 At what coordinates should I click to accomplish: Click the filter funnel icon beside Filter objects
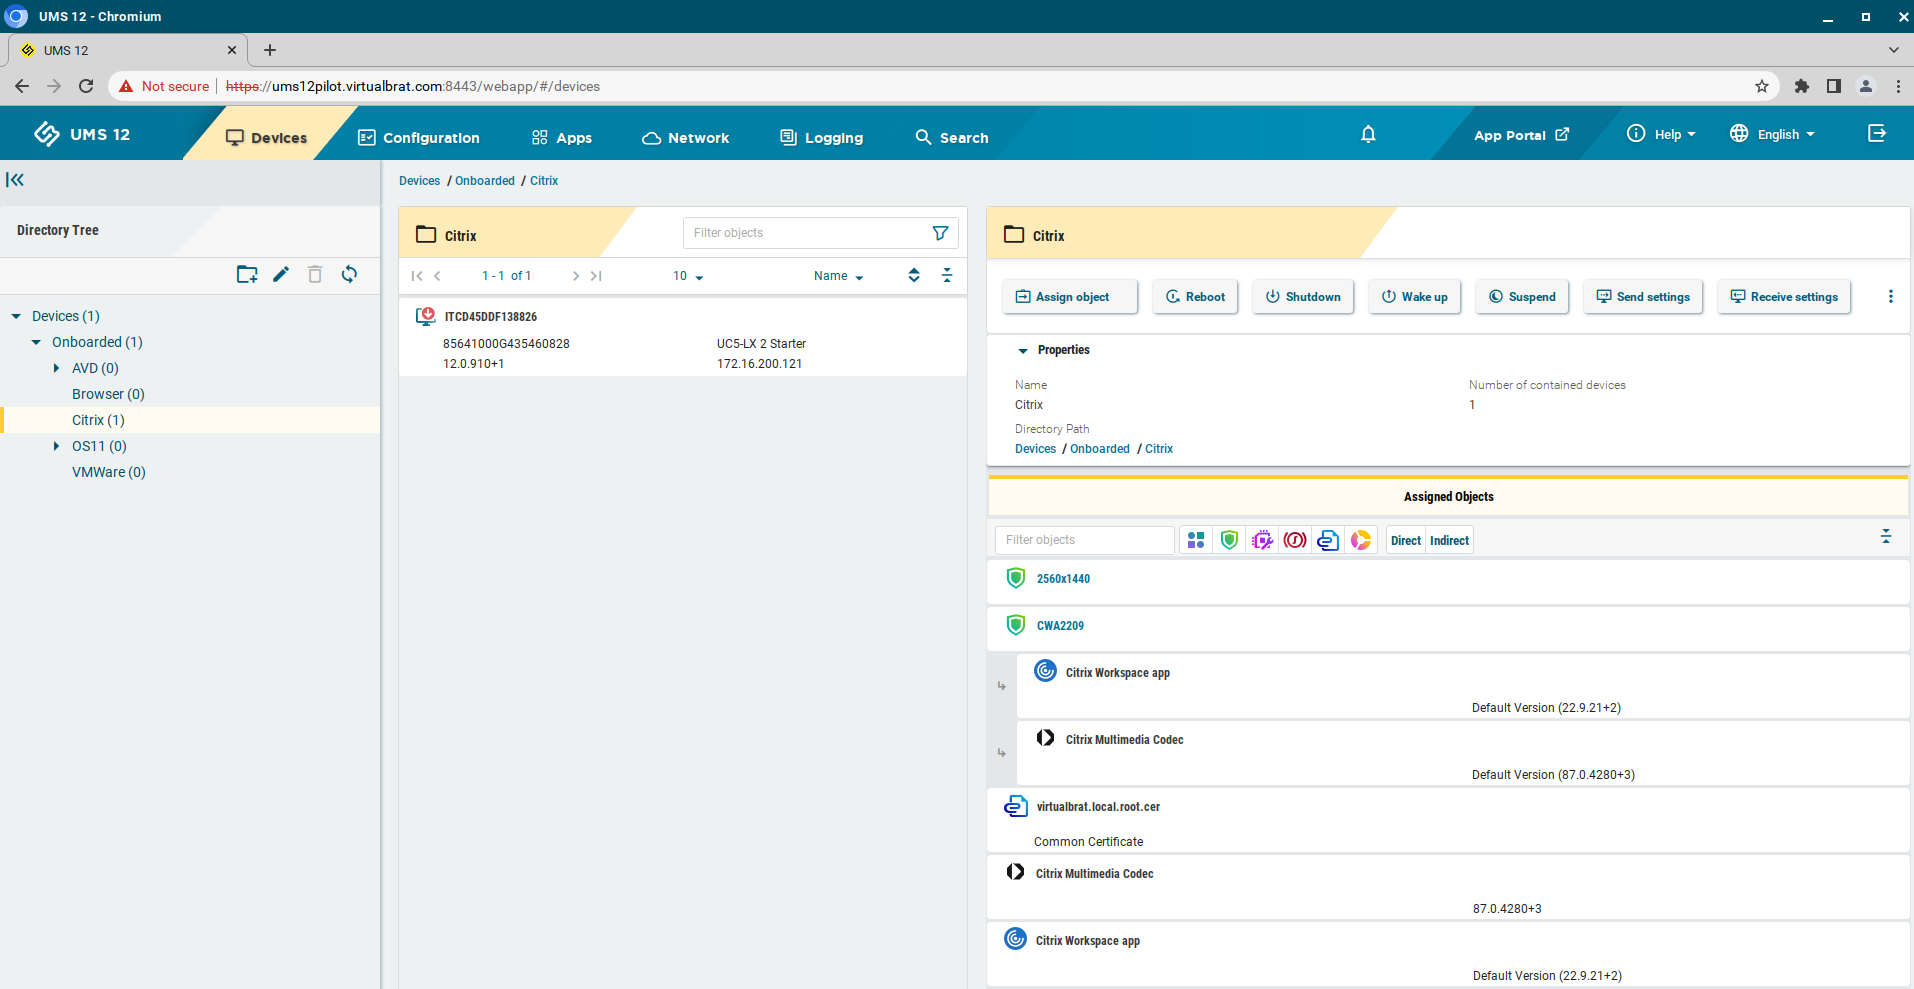point(939,232)
